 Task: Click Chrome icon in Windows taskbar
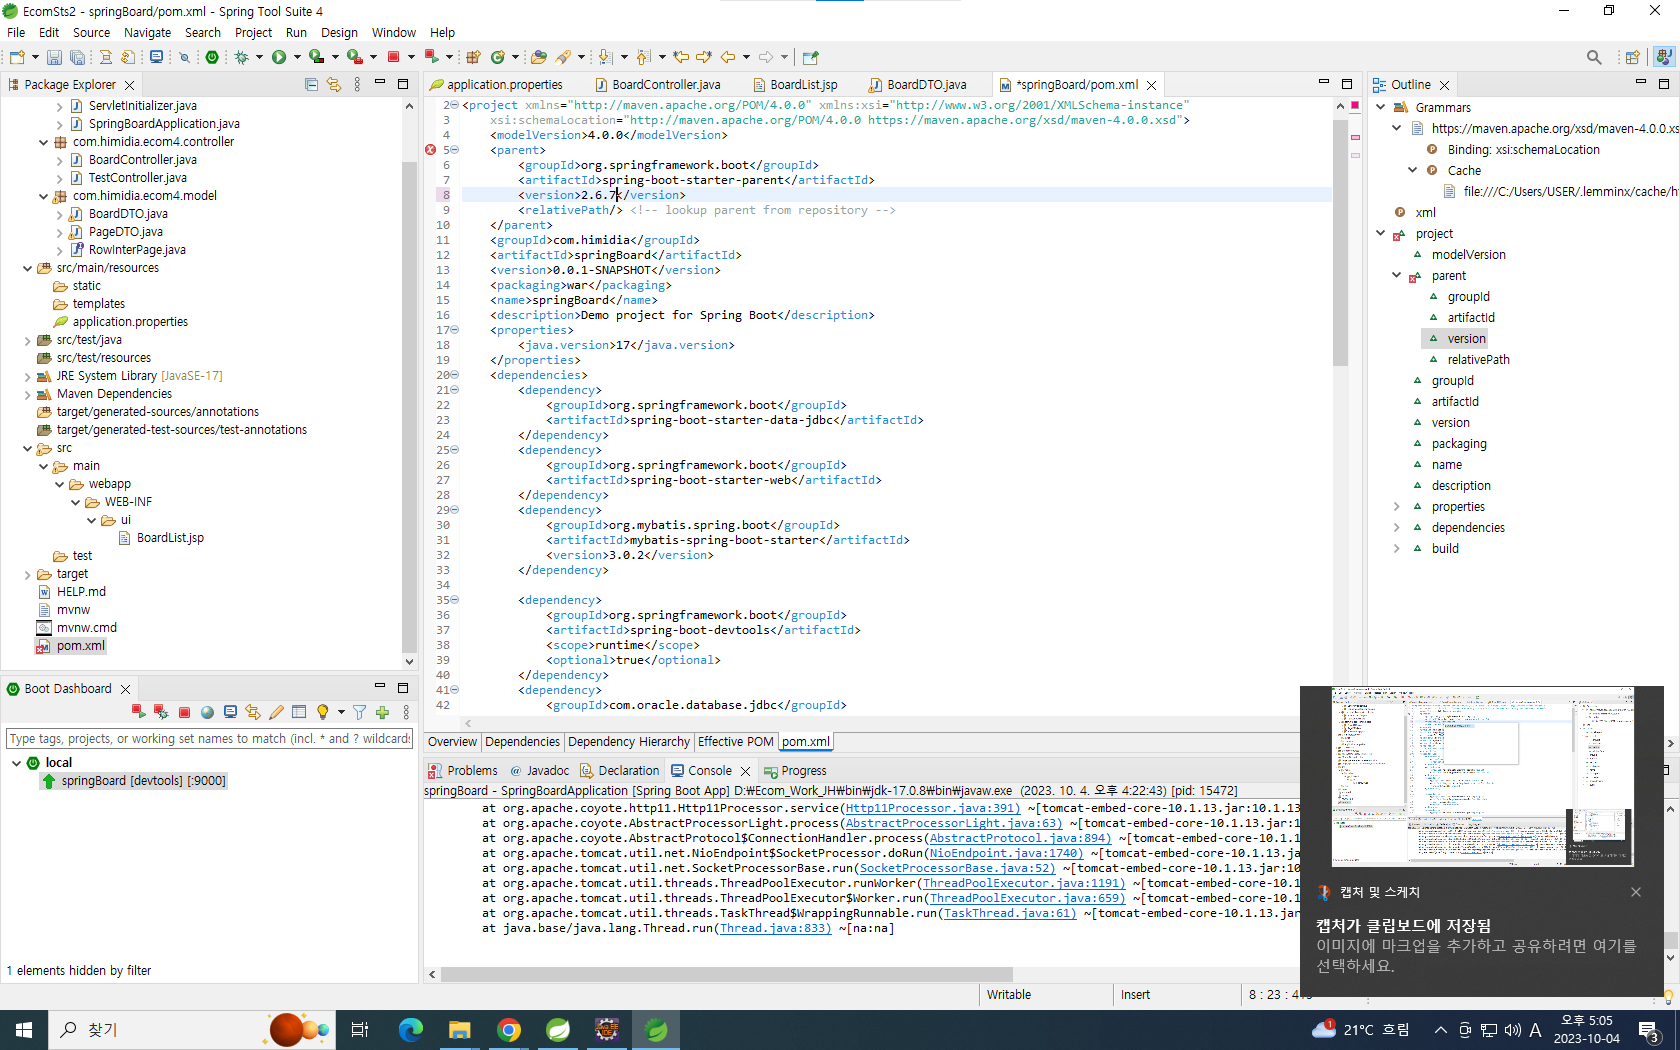[509, 1030]
